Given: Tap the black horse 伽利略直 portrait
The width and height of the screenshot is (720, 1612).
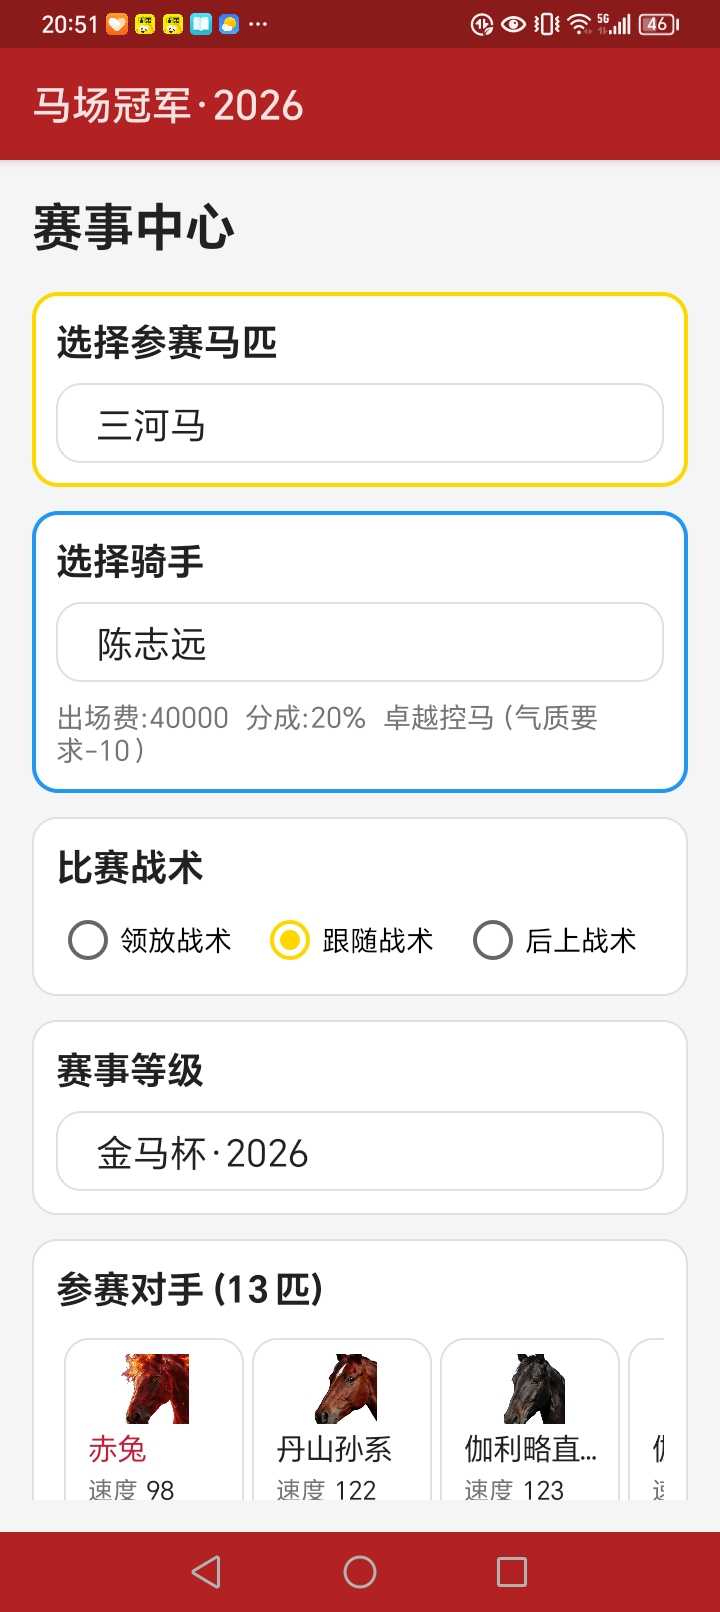Looking at the screenshot, I should pos(531,1389).
